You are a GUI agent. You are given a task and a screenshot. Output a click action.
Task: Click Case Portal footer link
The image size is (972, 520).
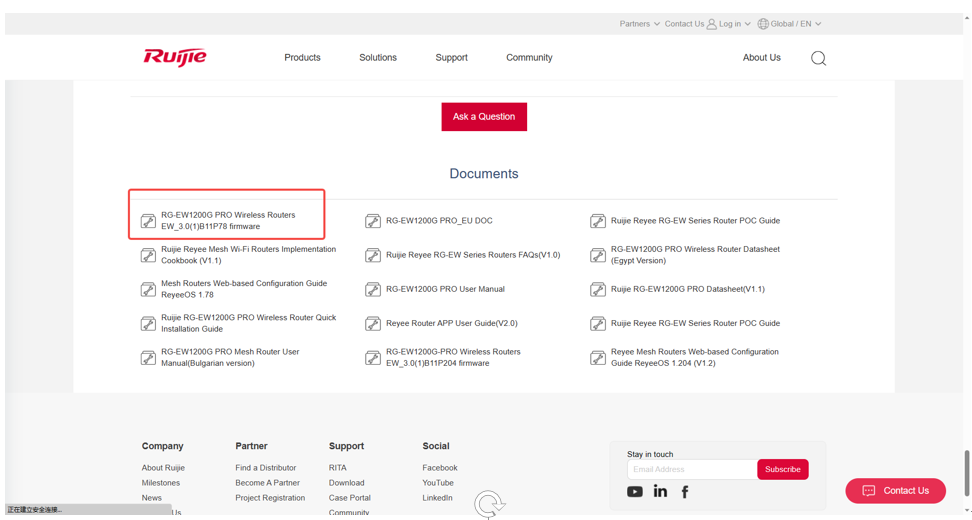[350, 498]
